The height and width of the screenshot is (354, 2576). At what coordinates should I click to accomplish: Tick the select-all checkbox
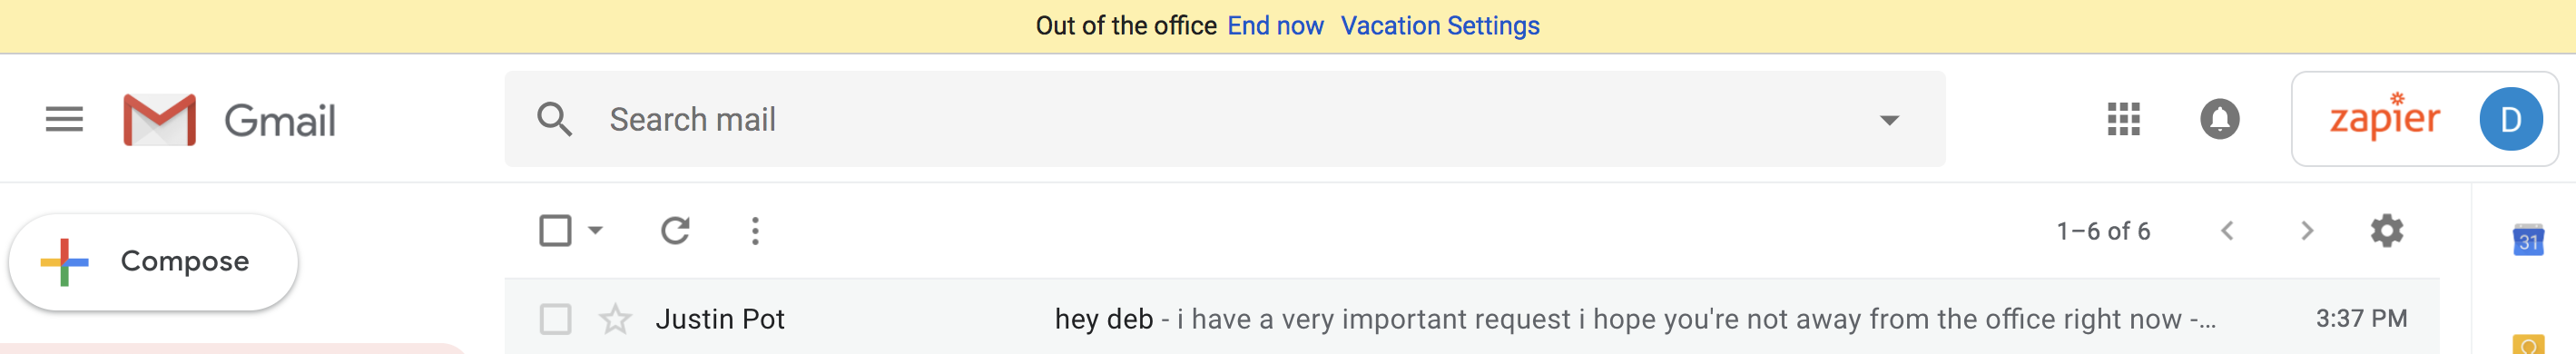(x=555, y=231)
